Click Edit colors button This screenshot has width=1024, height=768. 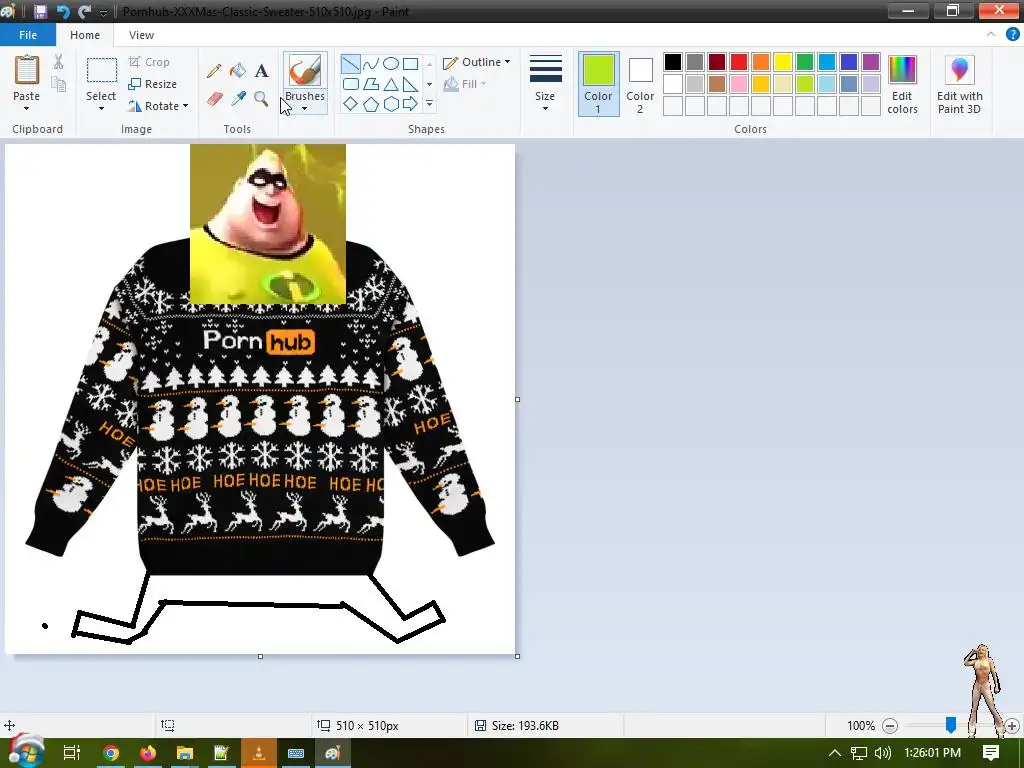coord(903,84)
